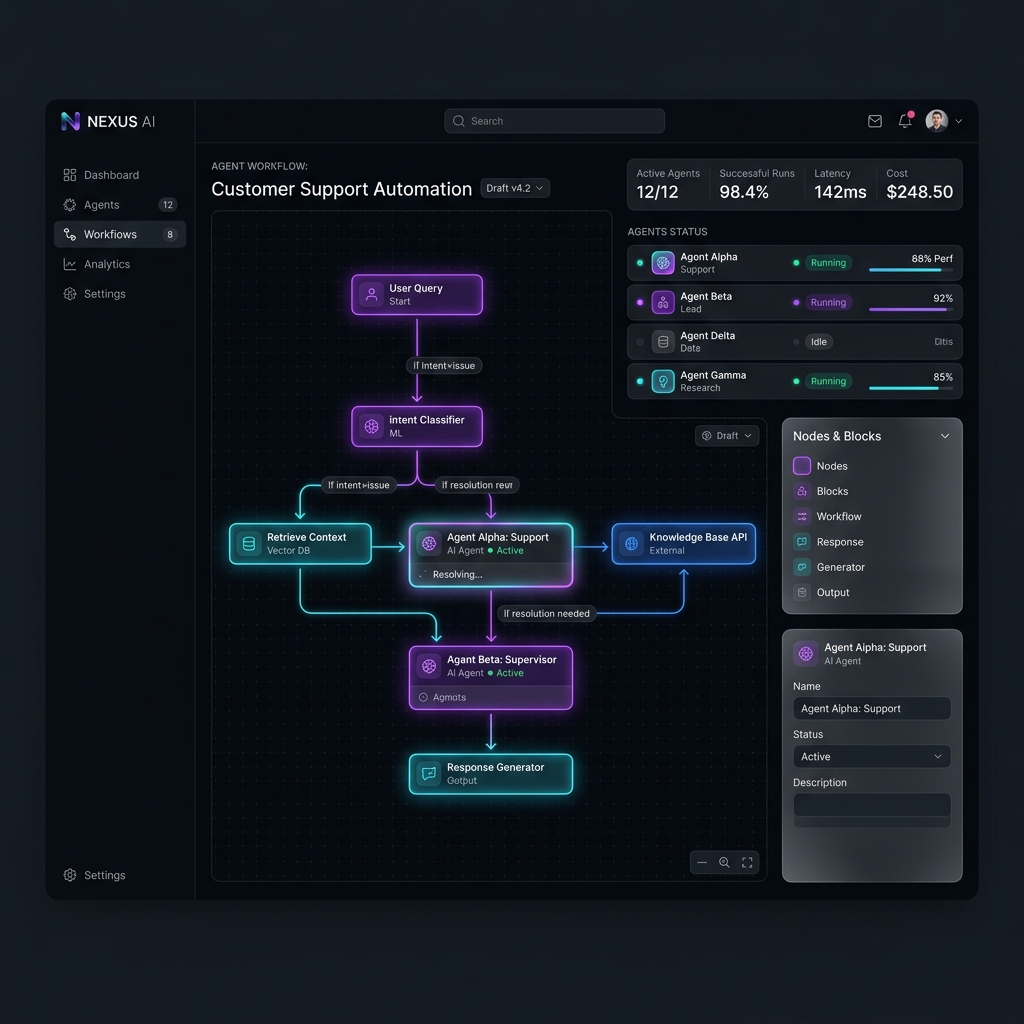Select the Output palette icon
Screen dimensions: 1024x1024
(802, 592)
